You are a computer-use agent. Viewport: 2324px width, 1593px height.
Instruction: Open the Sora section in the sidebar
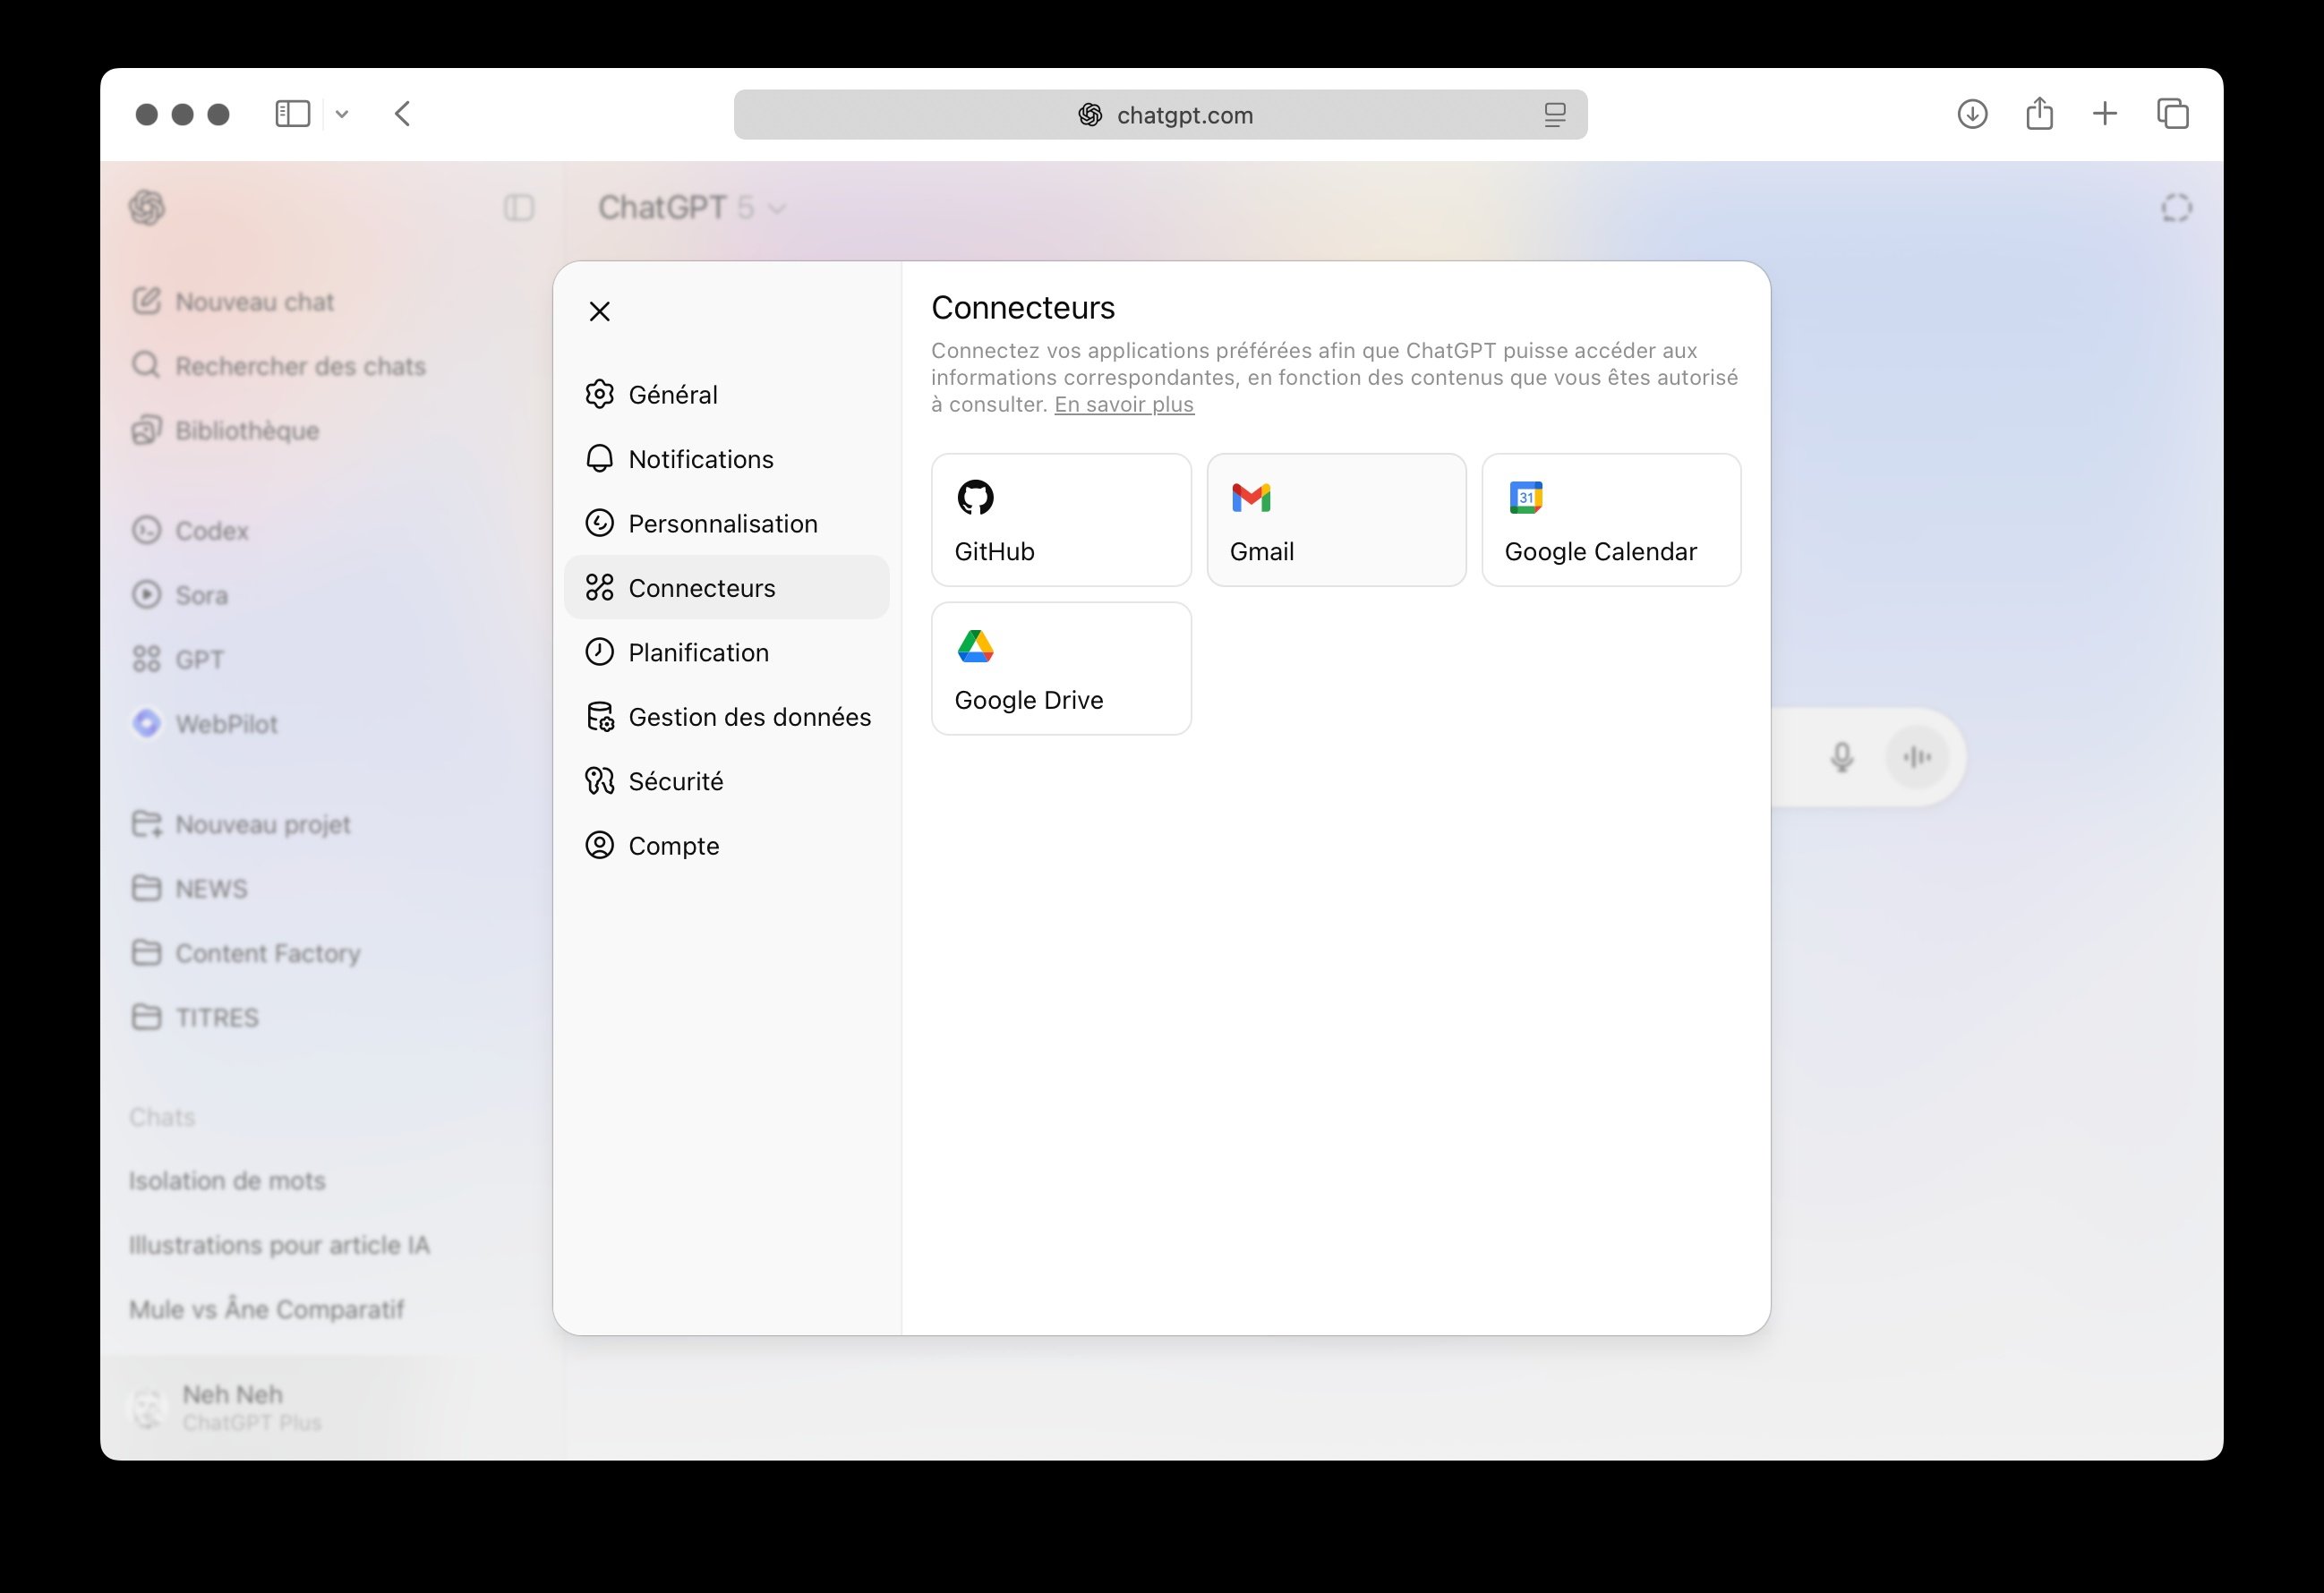(196, 594)
